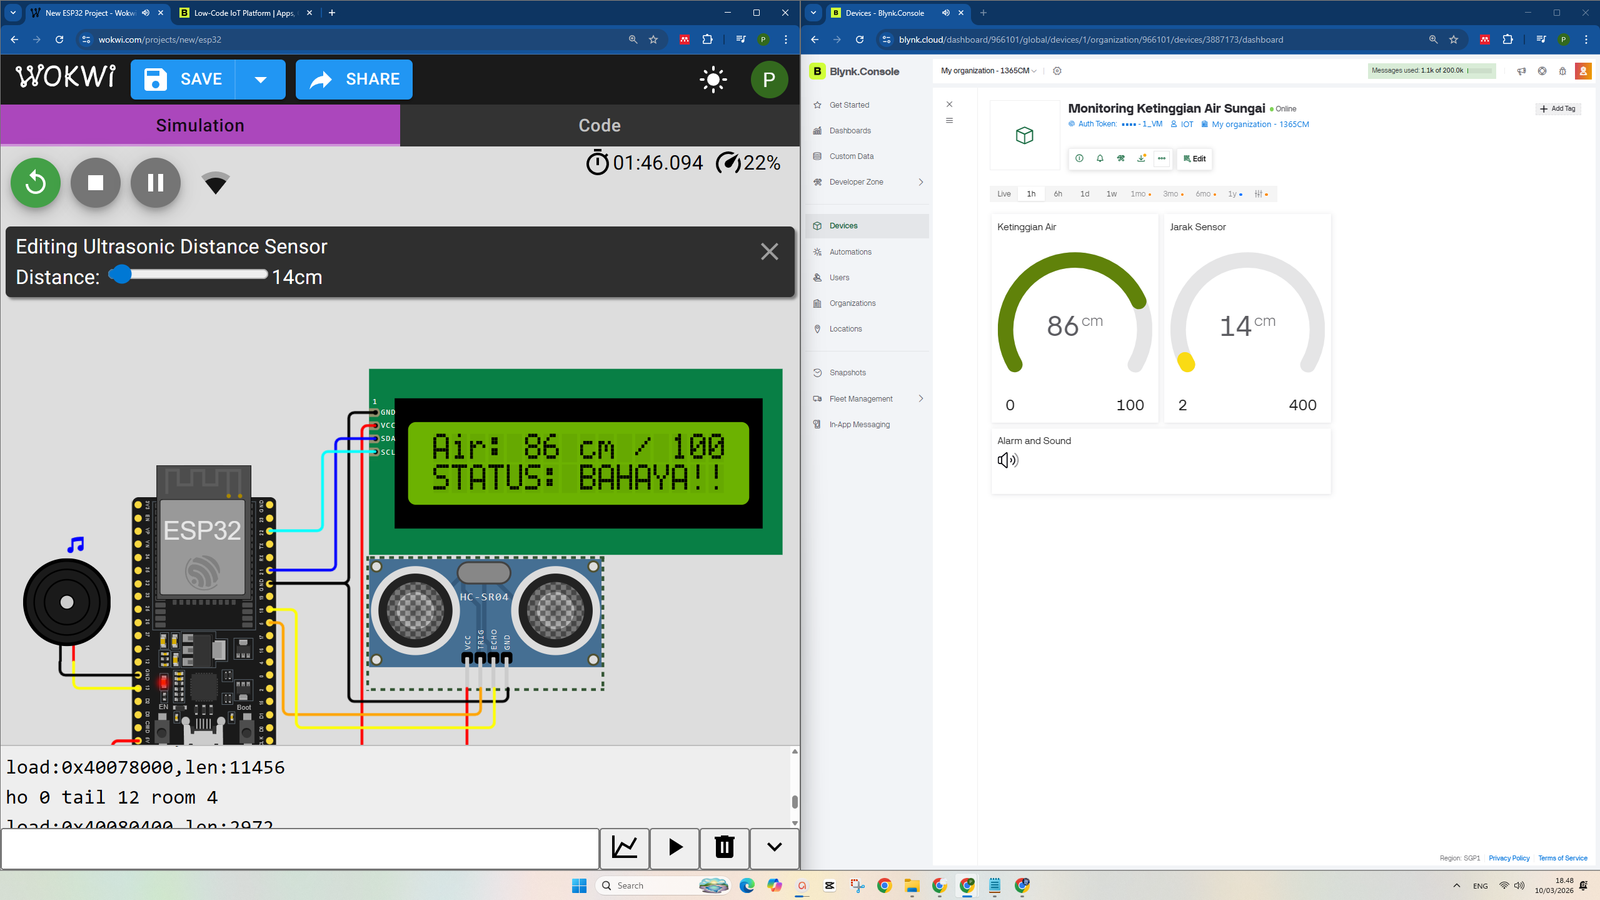Open the Wokwi user profile avatar
The image size is (1600, 900).
pyautogui.click(x=769, y=80)
